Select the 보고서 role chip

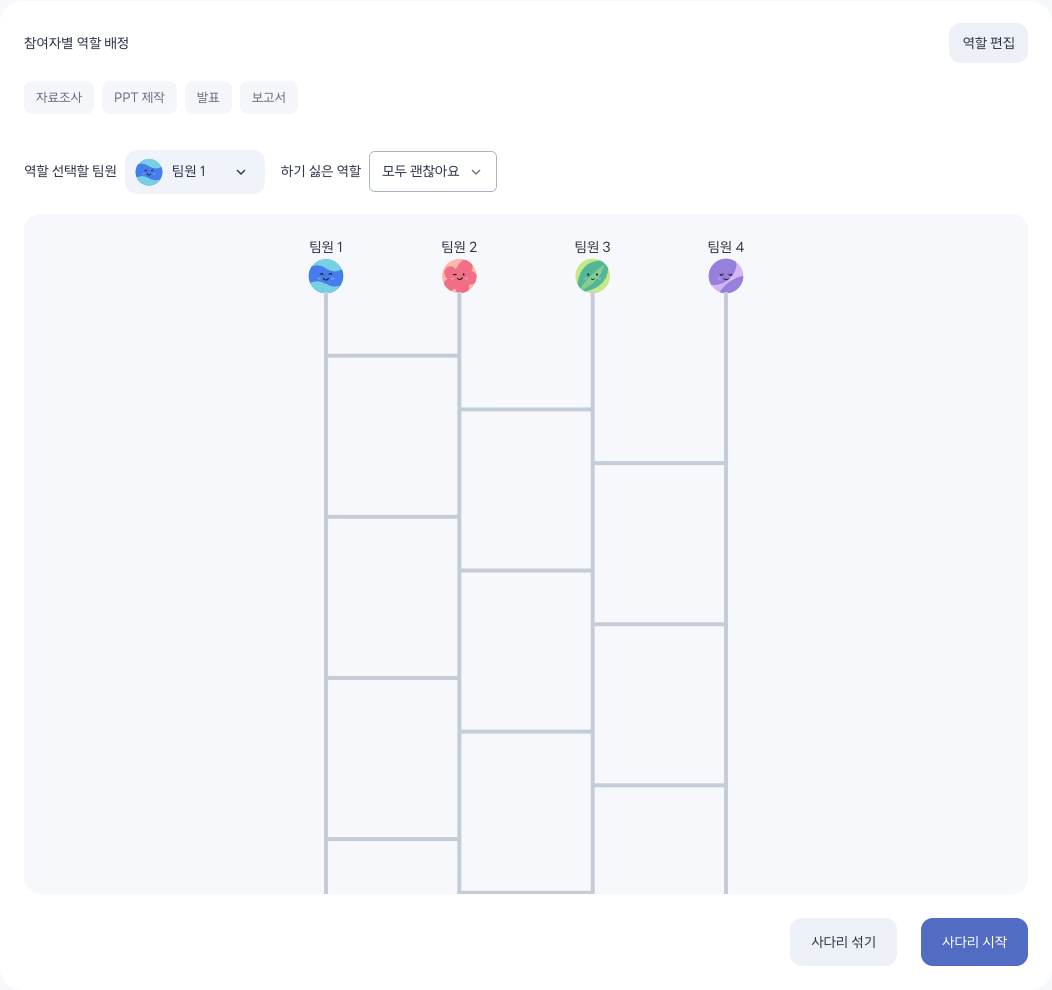(268, 97)
